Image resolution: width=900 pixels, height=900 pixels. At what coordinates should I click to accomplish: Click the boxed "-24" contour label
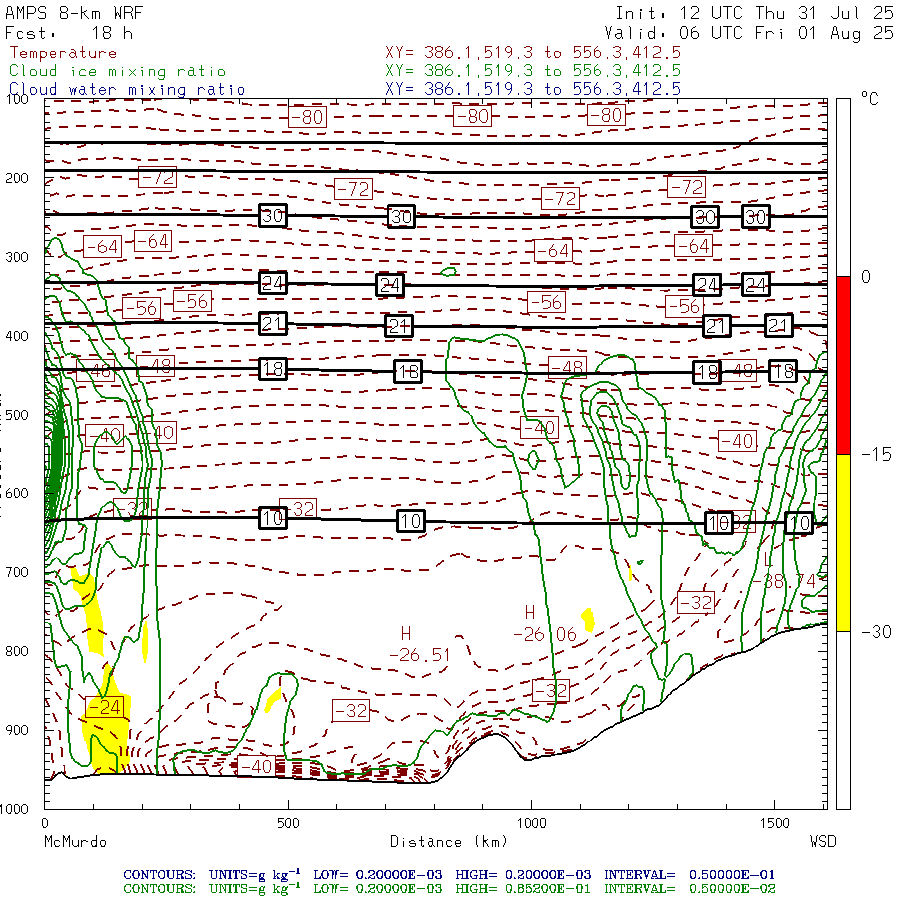pyautogui.click(x=104, y=707)
